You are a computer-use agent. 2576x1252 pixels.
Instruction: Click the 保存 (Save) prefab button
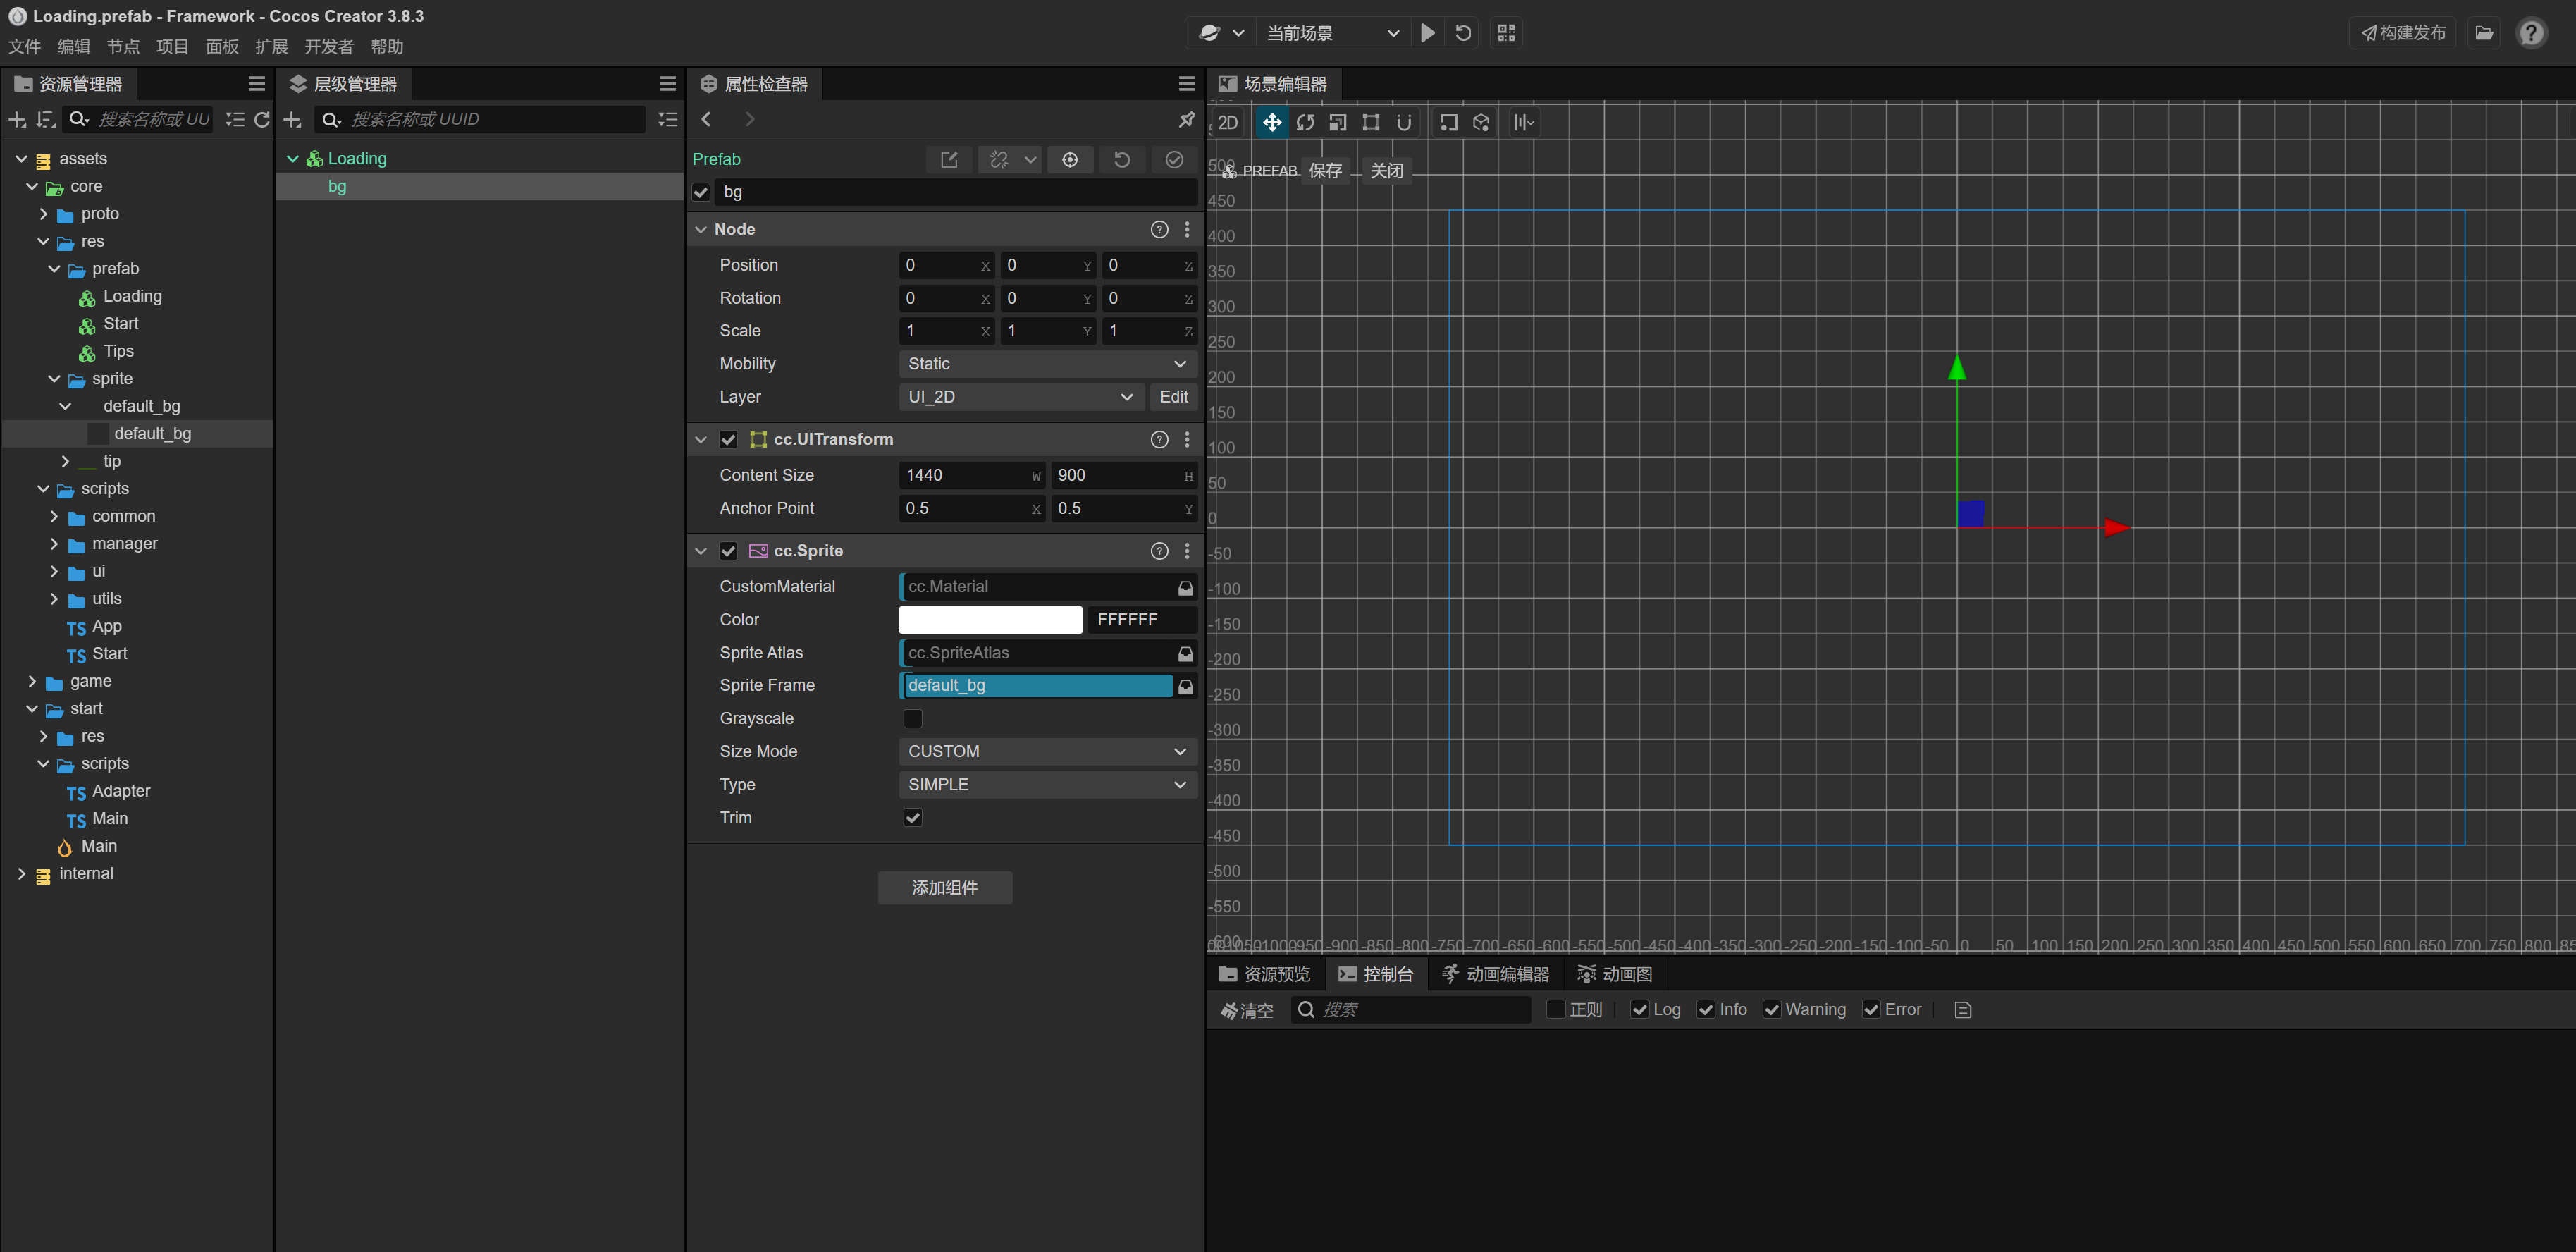click(x=1324, y=169)
